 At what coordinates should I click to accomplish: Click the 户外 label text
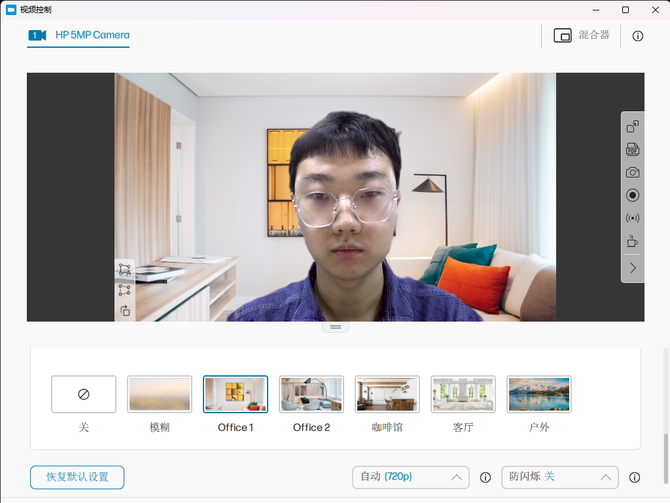pos(539,427)
